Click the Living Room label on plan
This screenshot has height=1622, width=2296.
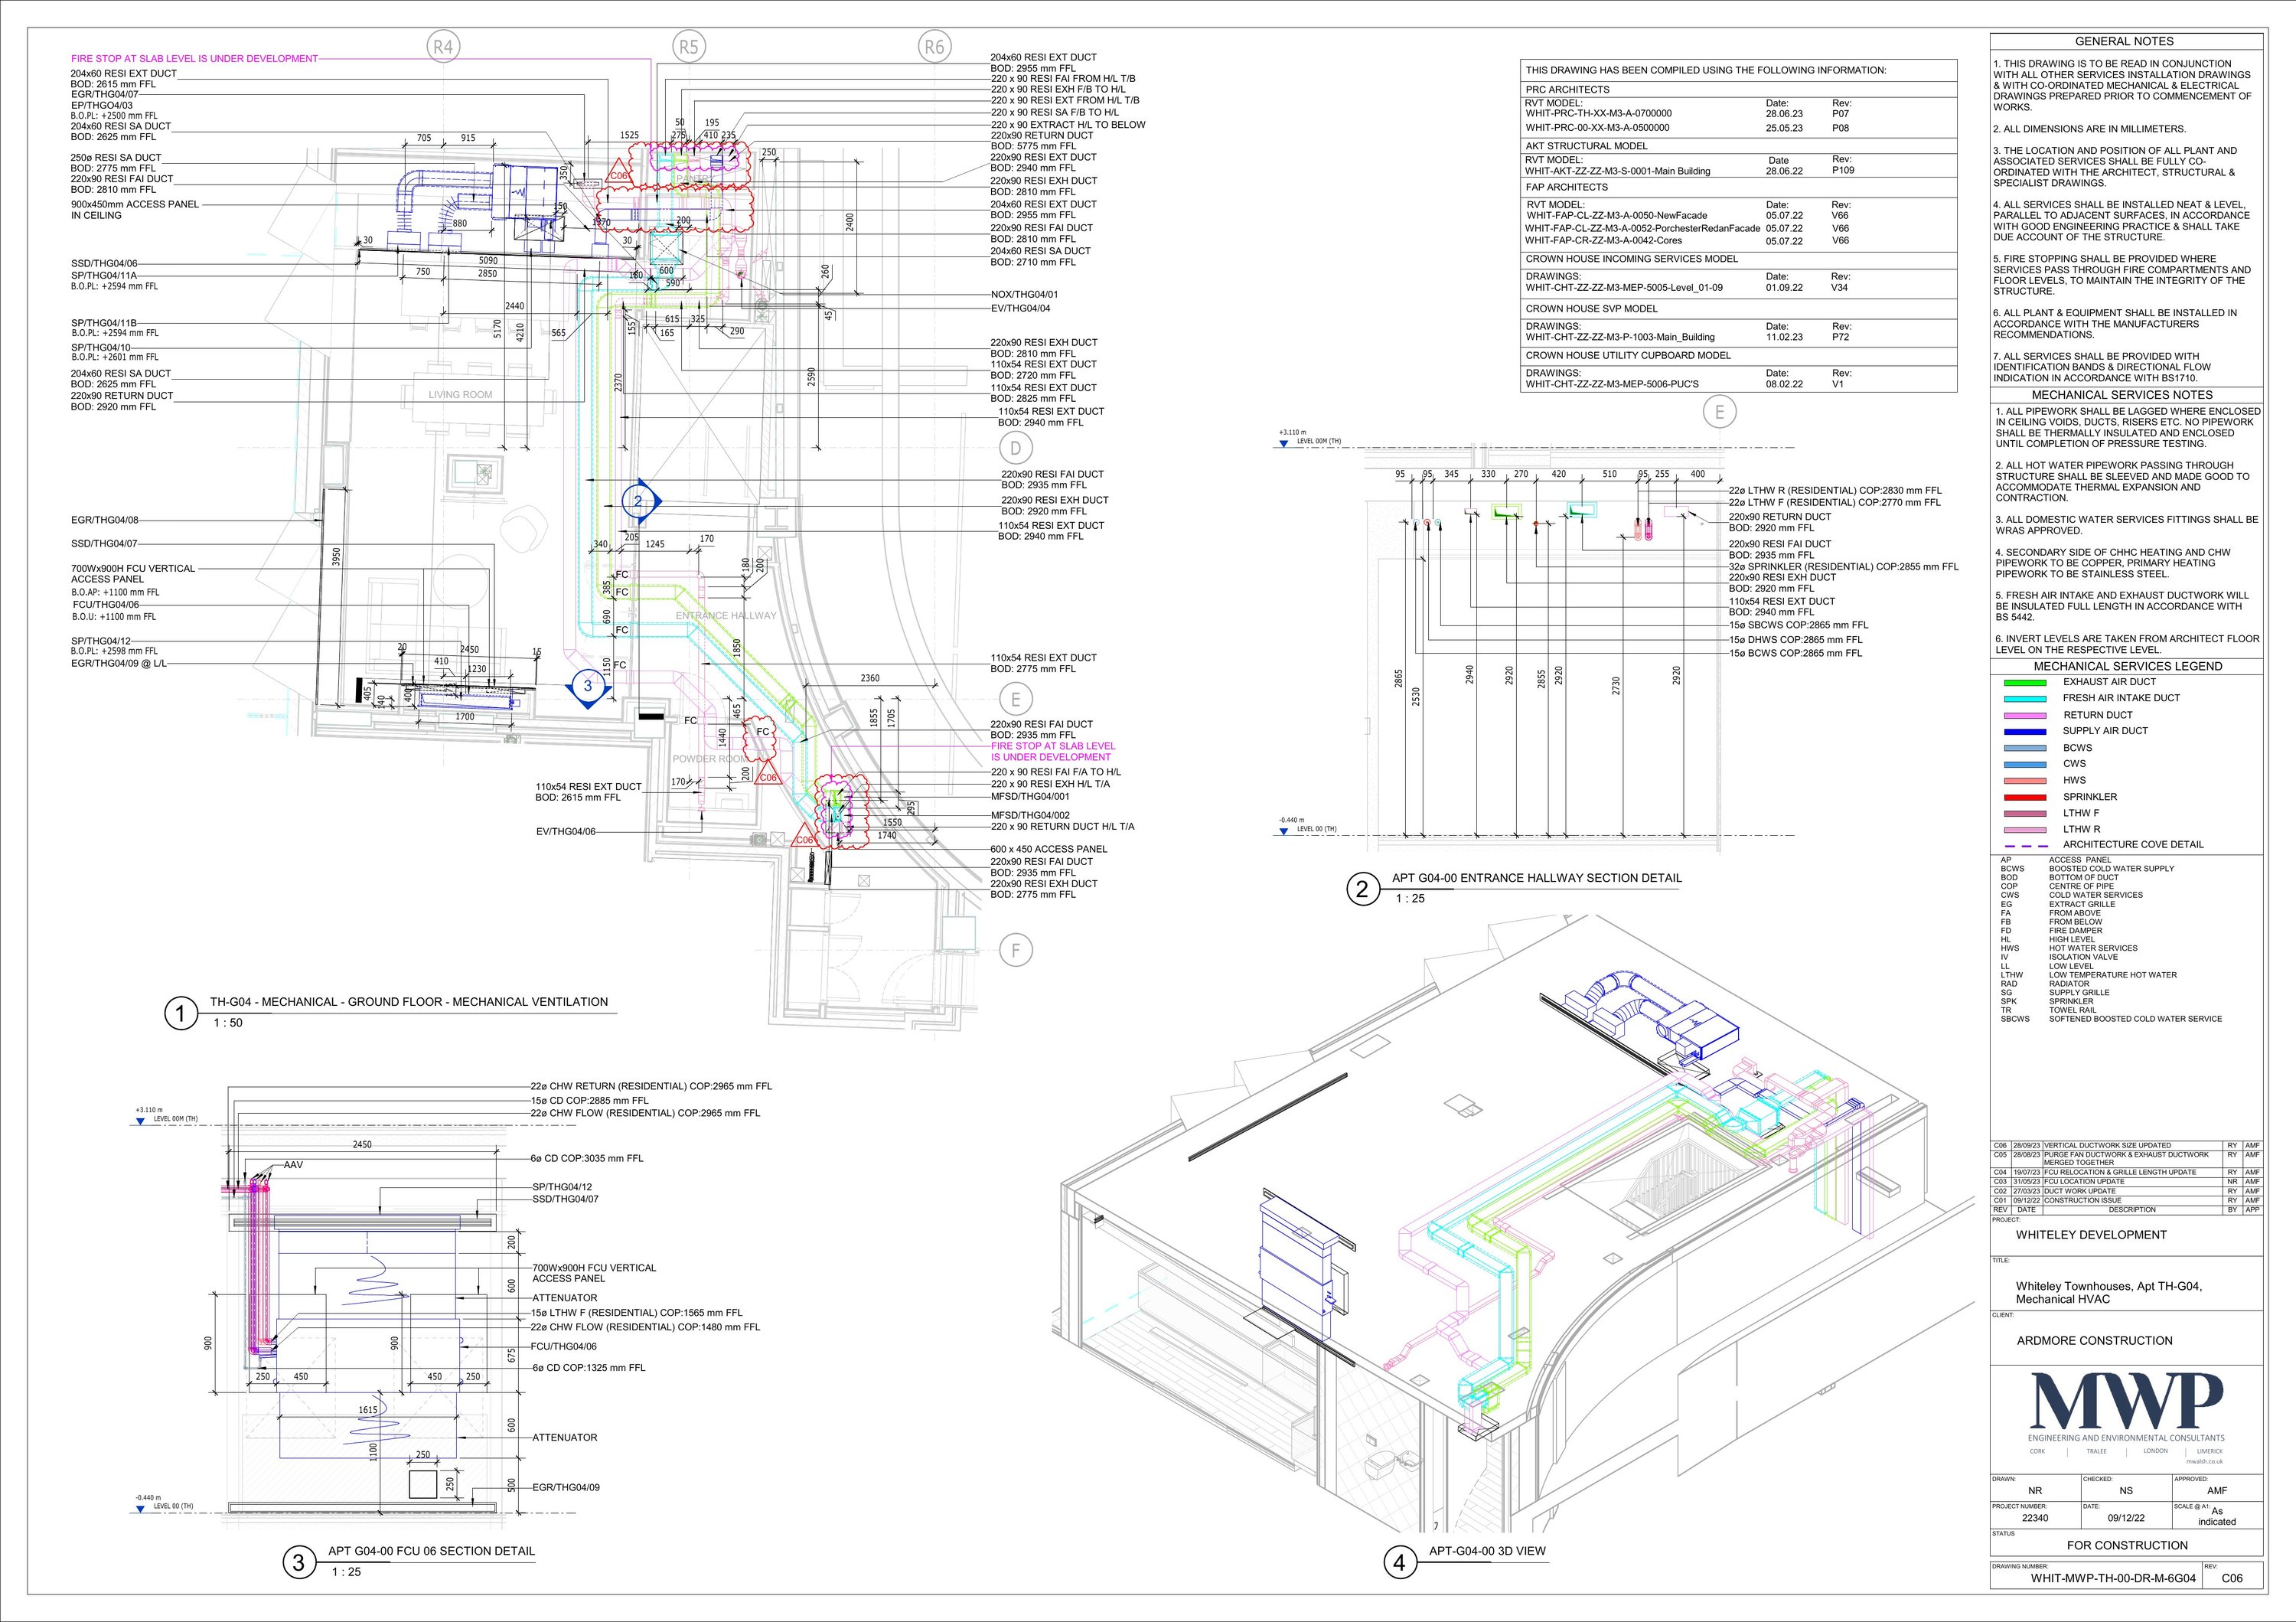tap(460, 394)
